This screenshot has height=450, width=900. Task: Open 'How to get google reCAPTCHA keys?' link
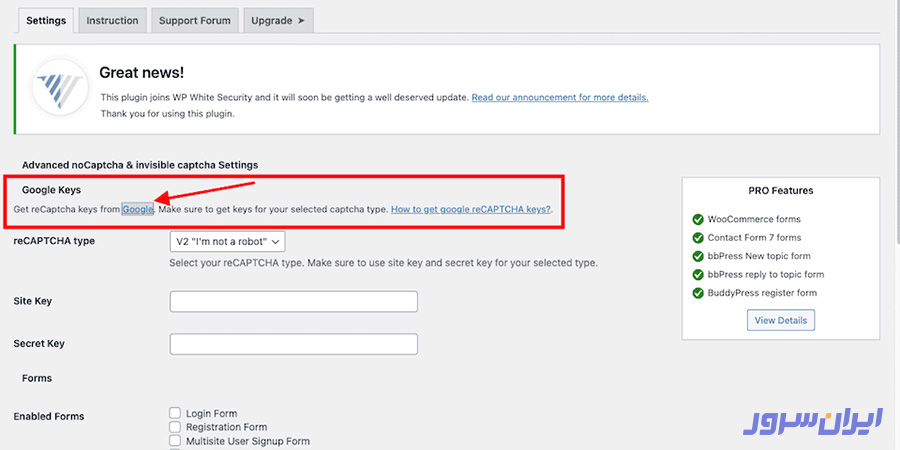(470, 209)
